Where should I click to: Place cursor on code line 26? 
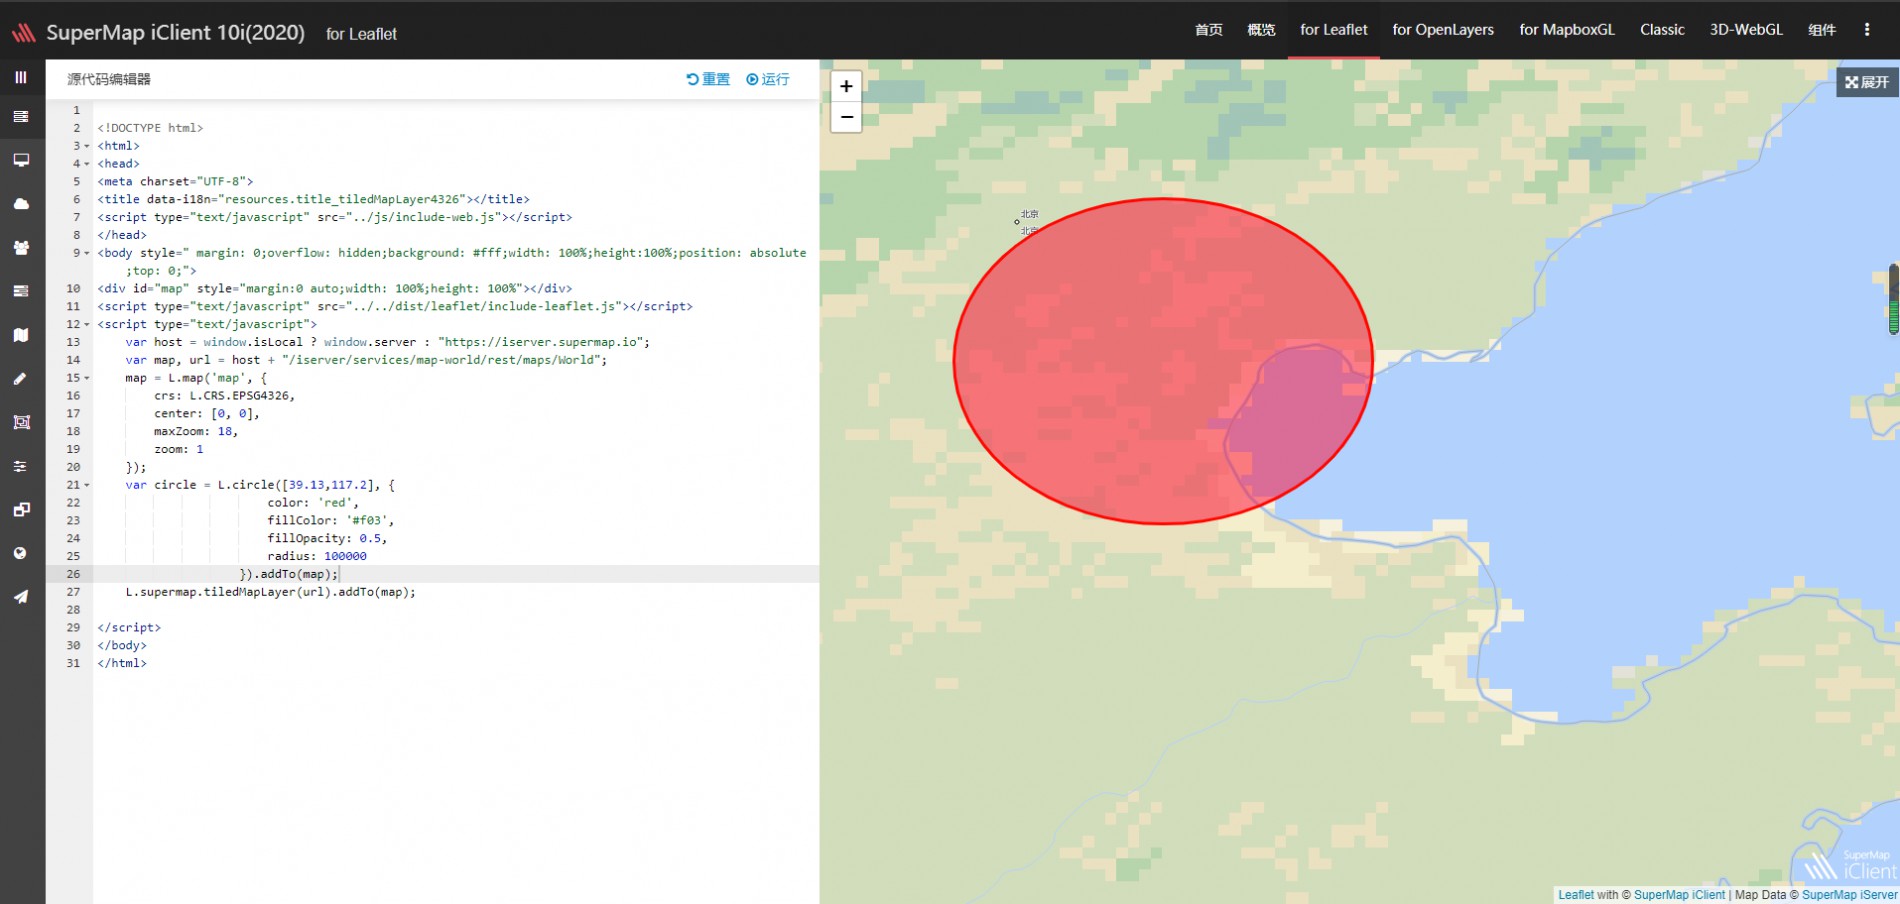[x=456, y=574]
